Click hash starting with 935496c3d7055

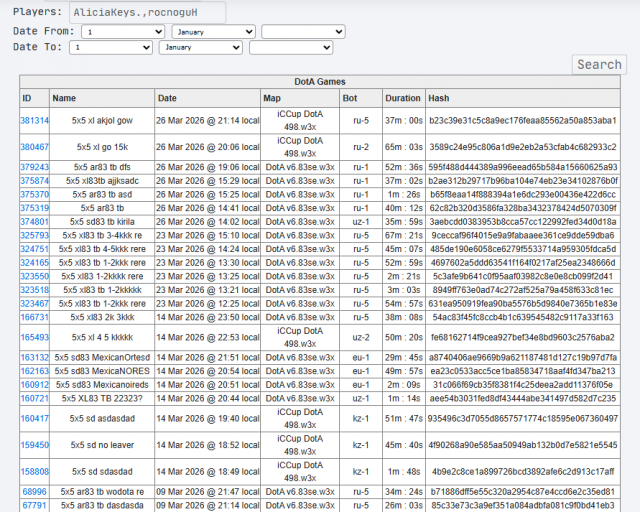[523, 419]
